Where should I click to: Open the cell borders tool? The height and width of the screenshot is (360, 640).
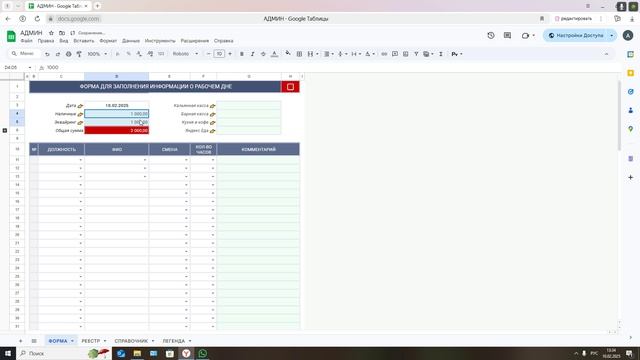coord(299,54)
